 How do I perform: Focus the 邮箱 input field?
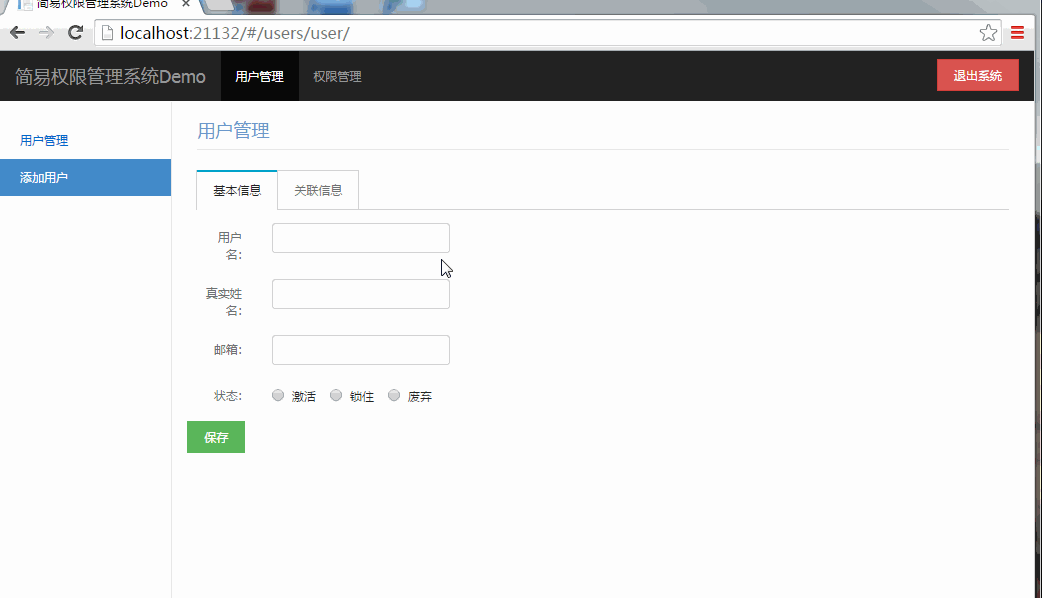(360, 350)
